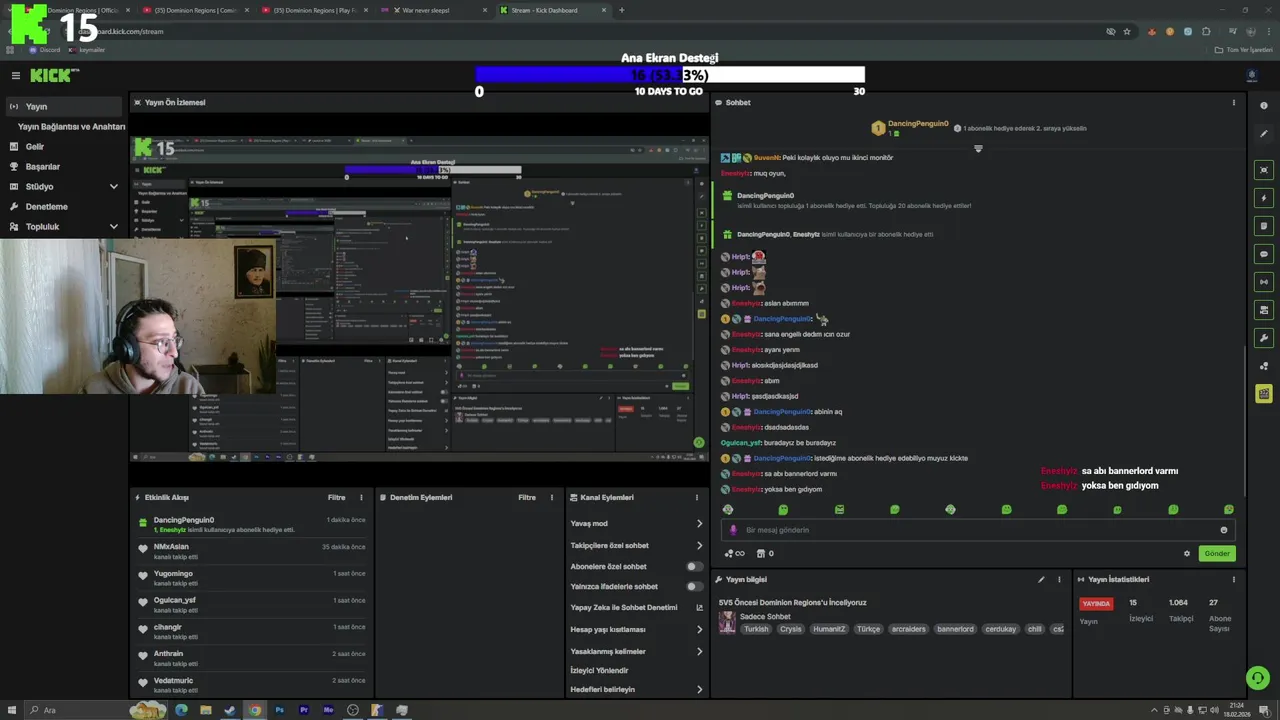Open Yayın İstatistikleri three-dot menu
The image size is (1280, 720).
pyautogui.click(x=1233, y=579)
